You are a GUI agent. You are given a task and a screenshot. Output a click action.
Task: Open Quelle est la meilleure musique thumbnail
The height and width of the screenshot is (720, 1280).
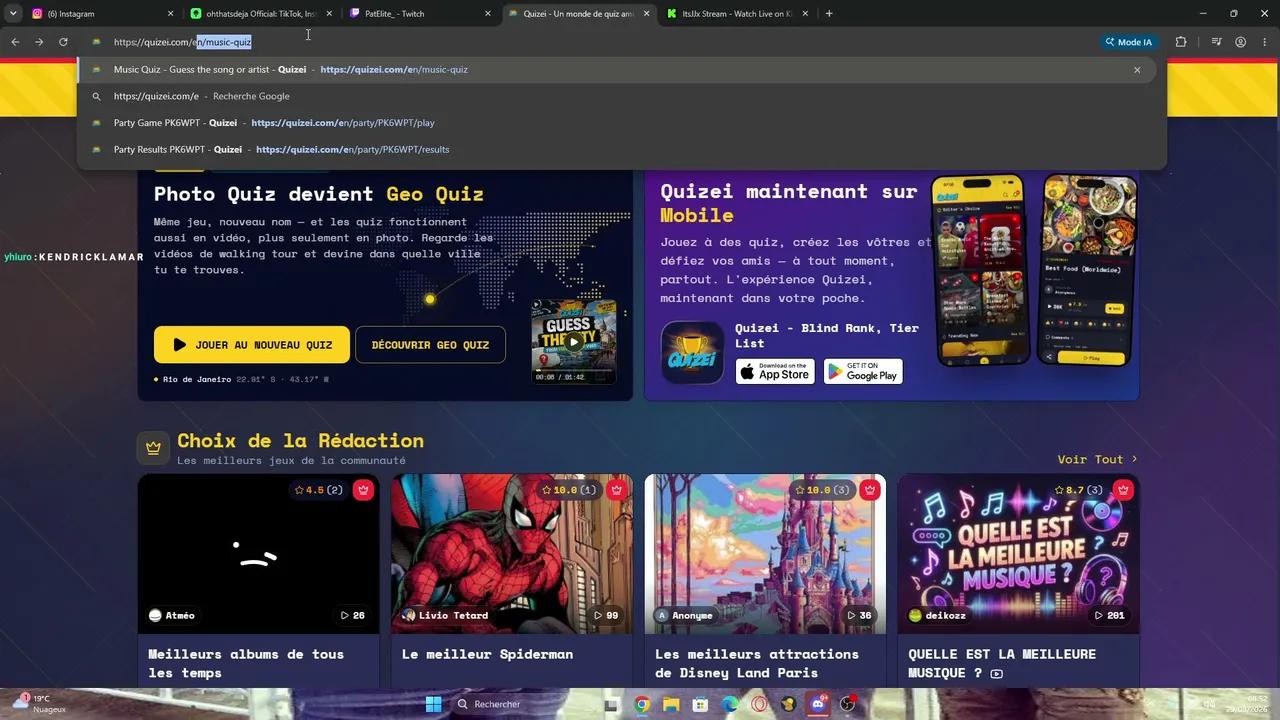(x=1018, y=554)
